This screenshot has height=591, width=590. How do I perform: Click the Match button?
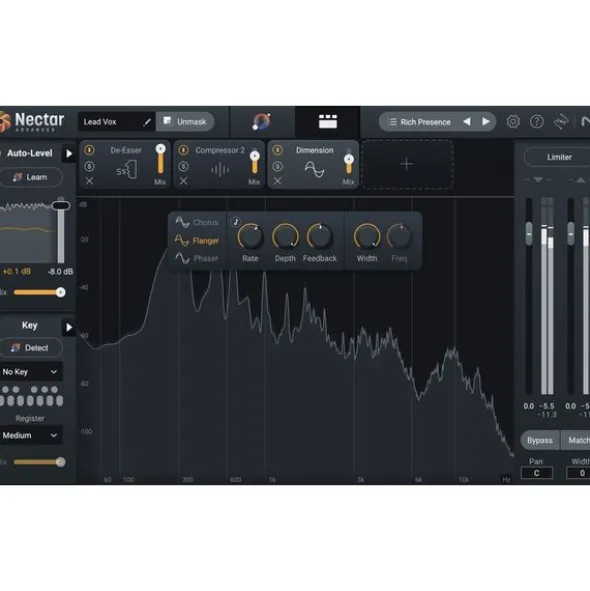coord(576,440)
